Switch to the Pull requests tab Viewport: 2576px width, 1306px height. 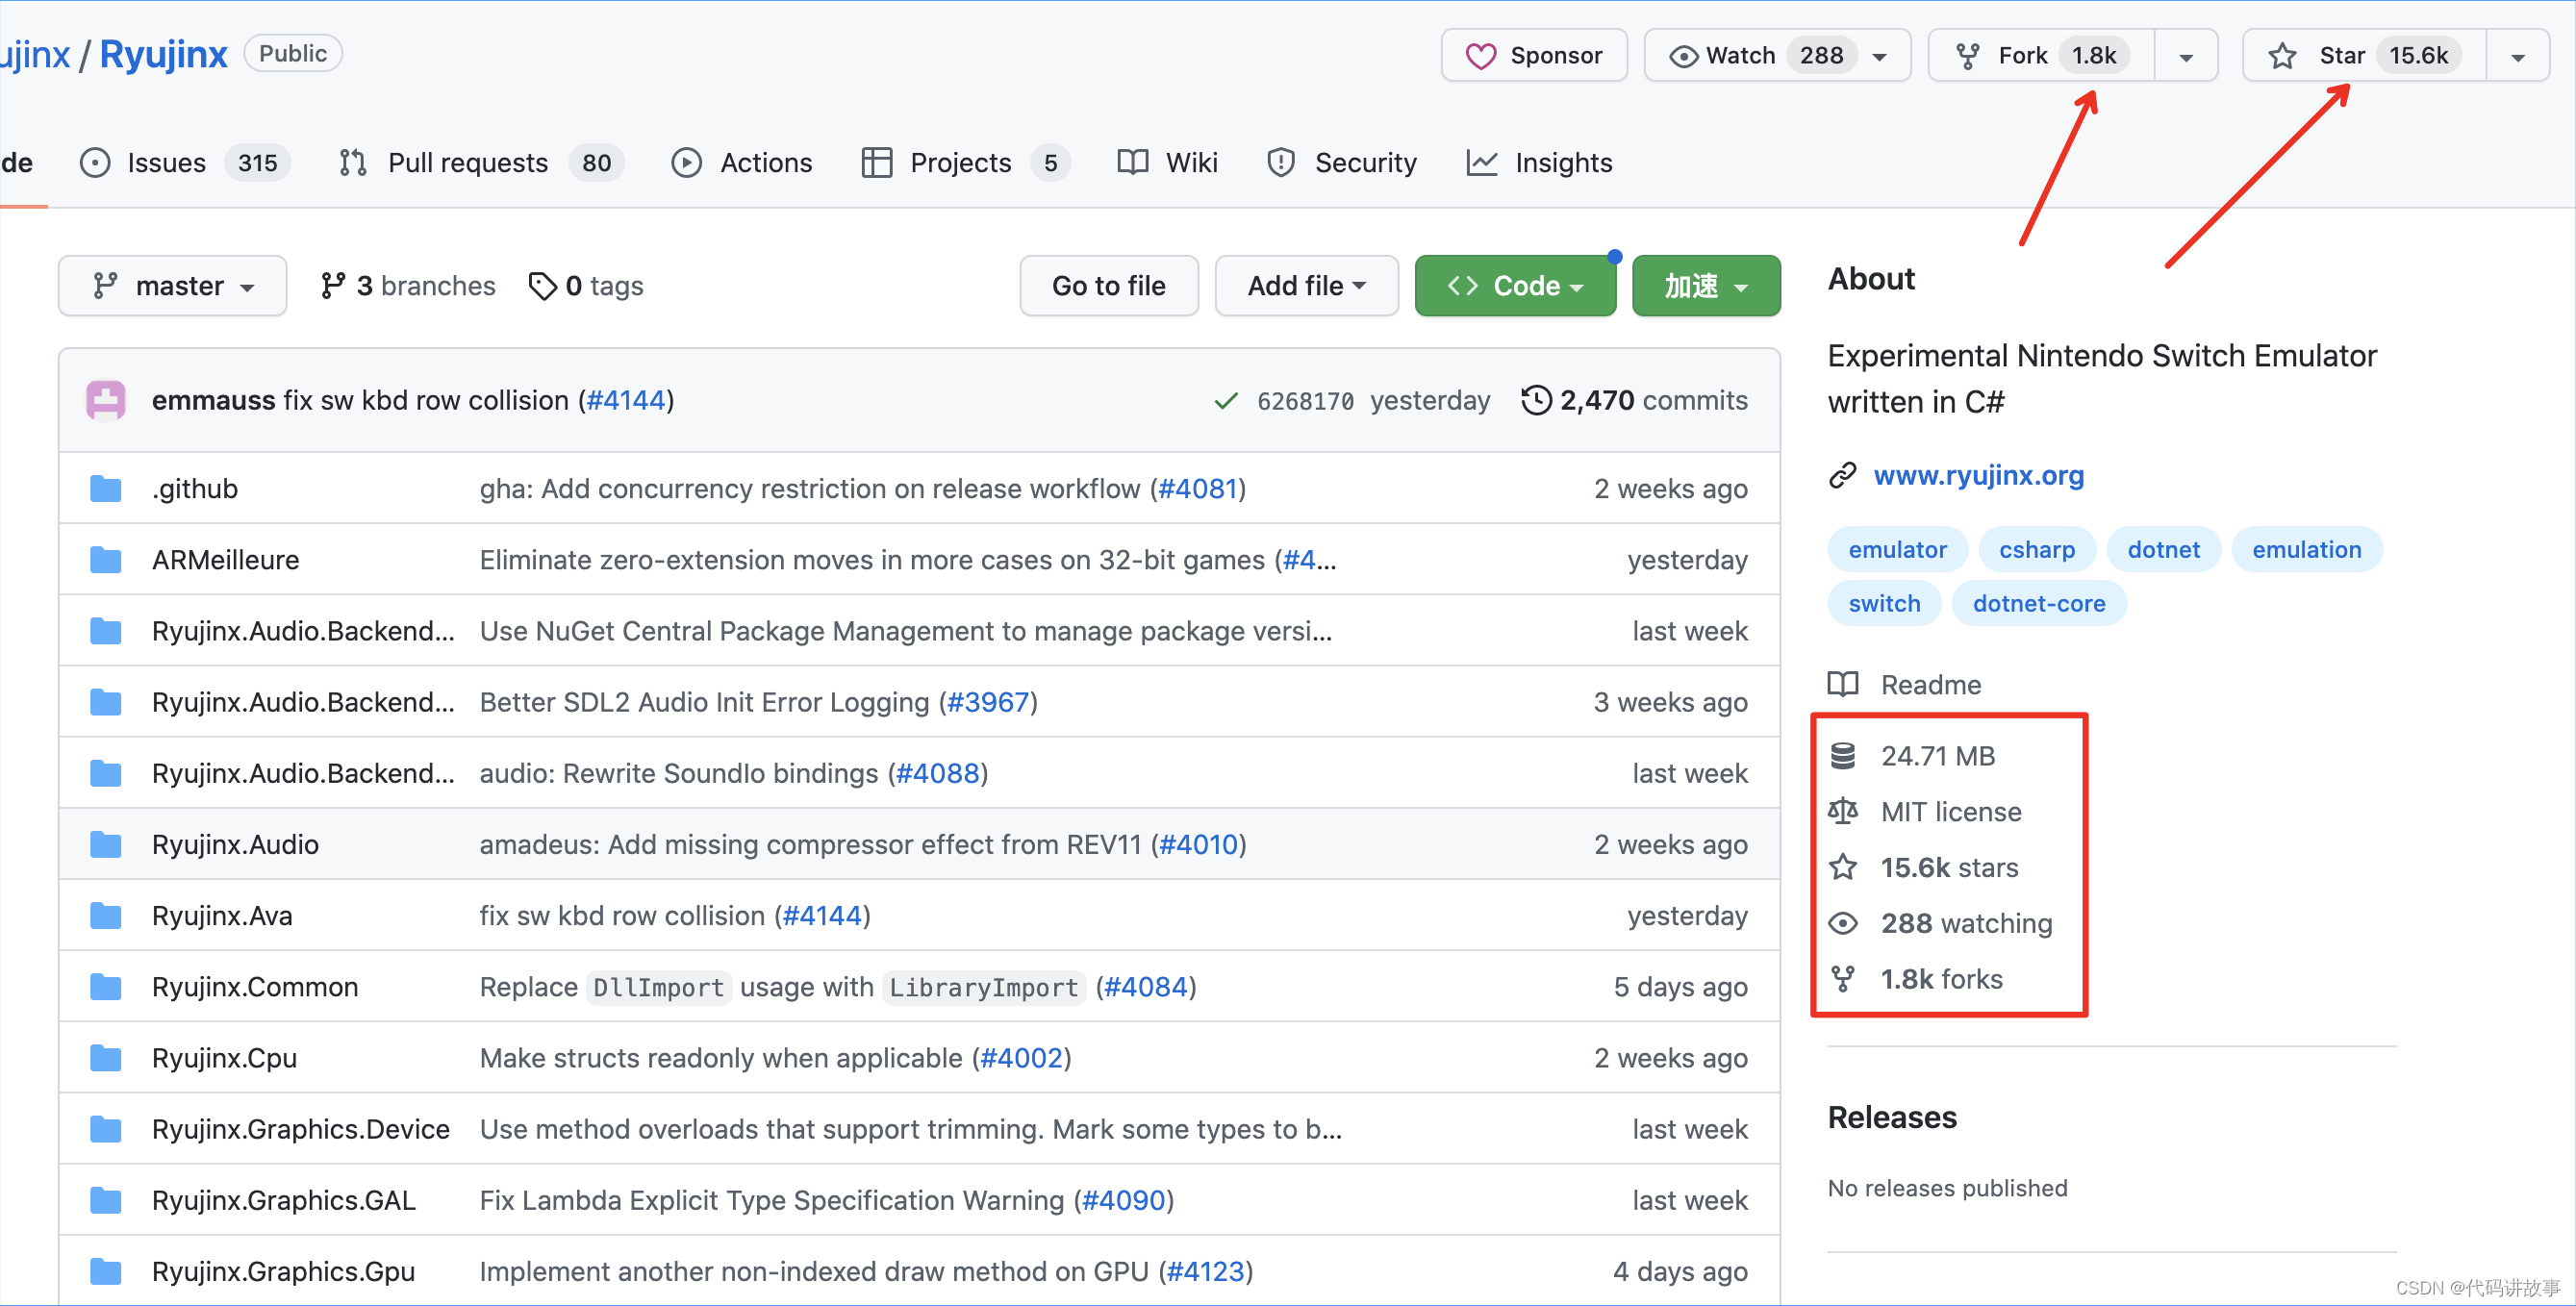click(x=467, y=162)
